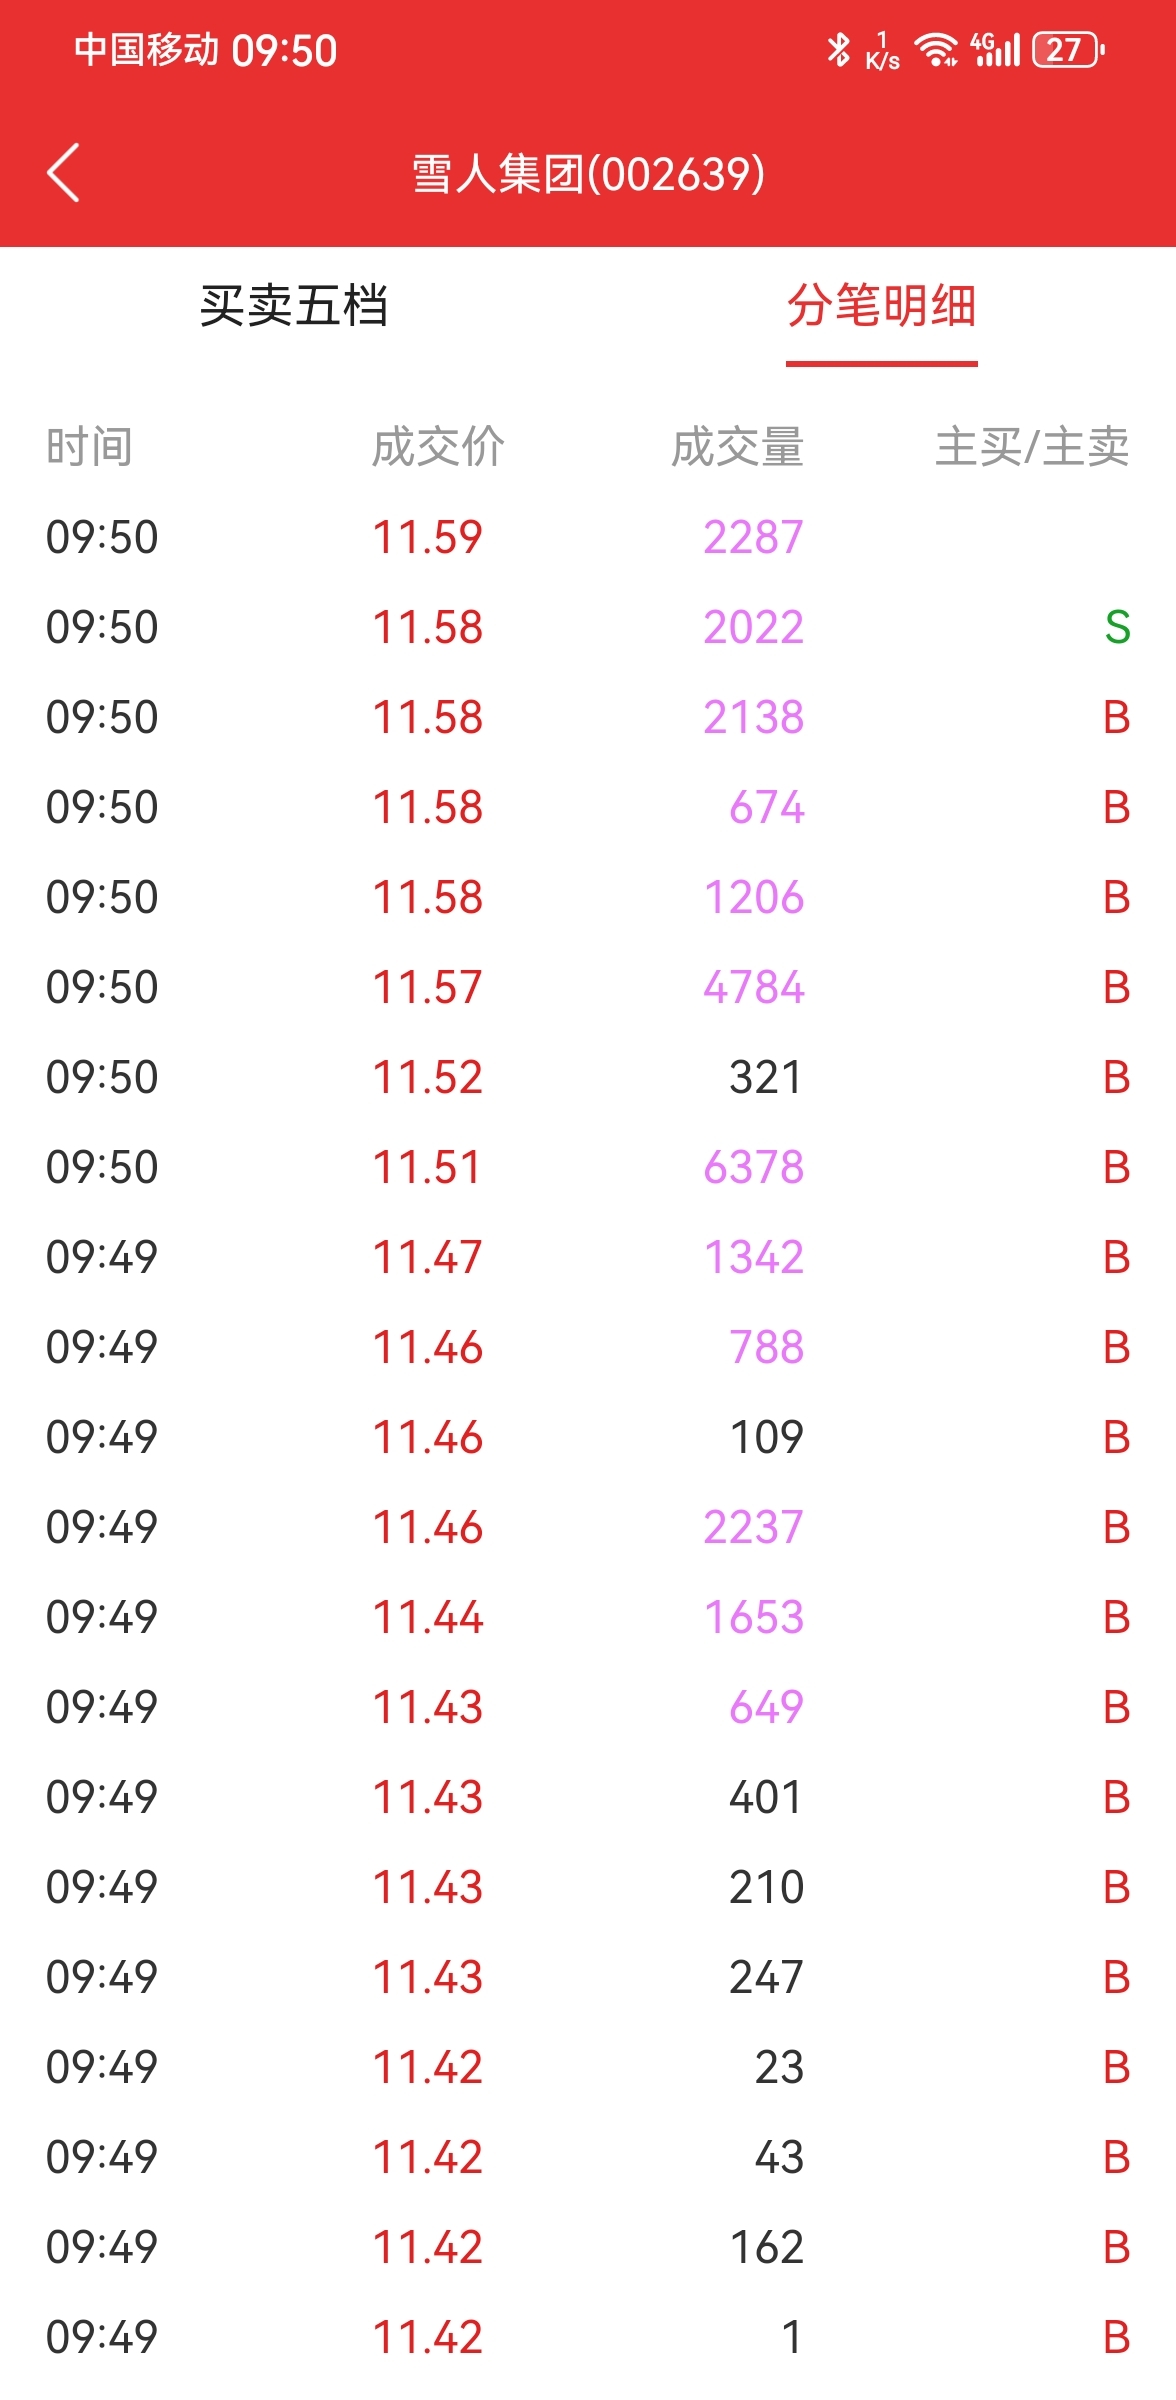1176x2400 pixels.
Task: Select the 11.44 trade with volume 1653
Action: coord(588,1617)
